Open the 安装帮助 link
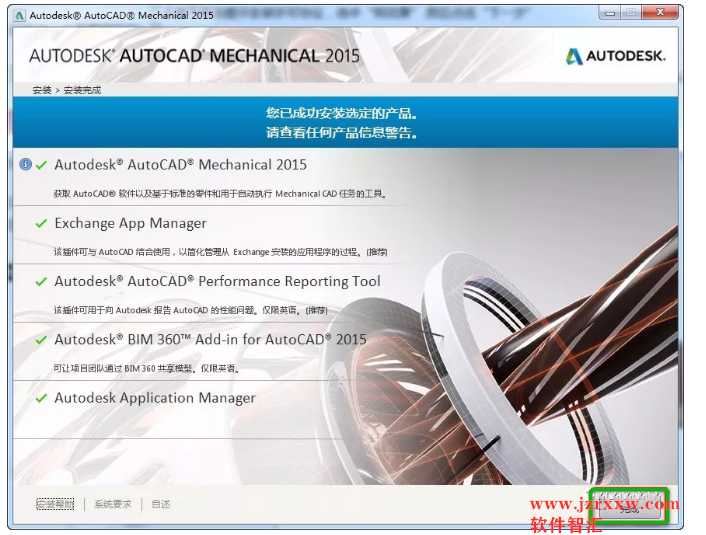This screenshot has height=535, width=706. coord(55,504)
